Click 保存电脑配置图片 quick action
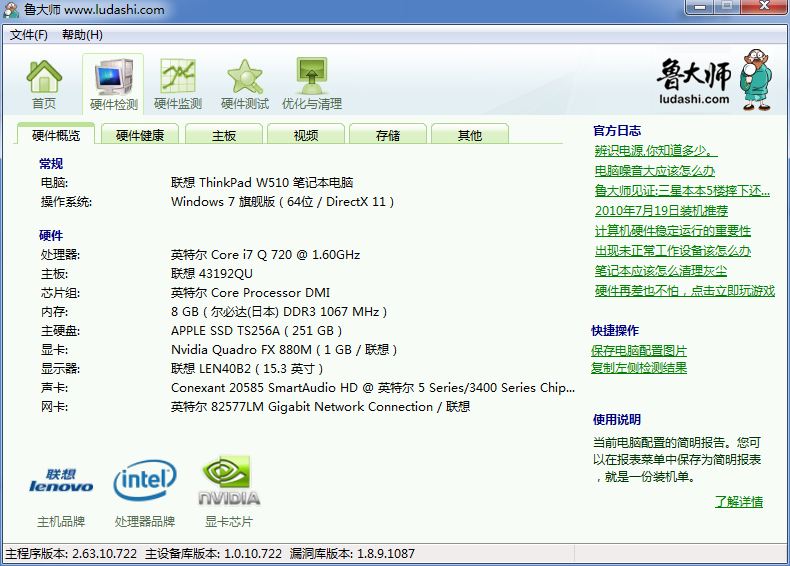Image resolution: width=790 pixels, height=566 pixels. click(639, 351)
